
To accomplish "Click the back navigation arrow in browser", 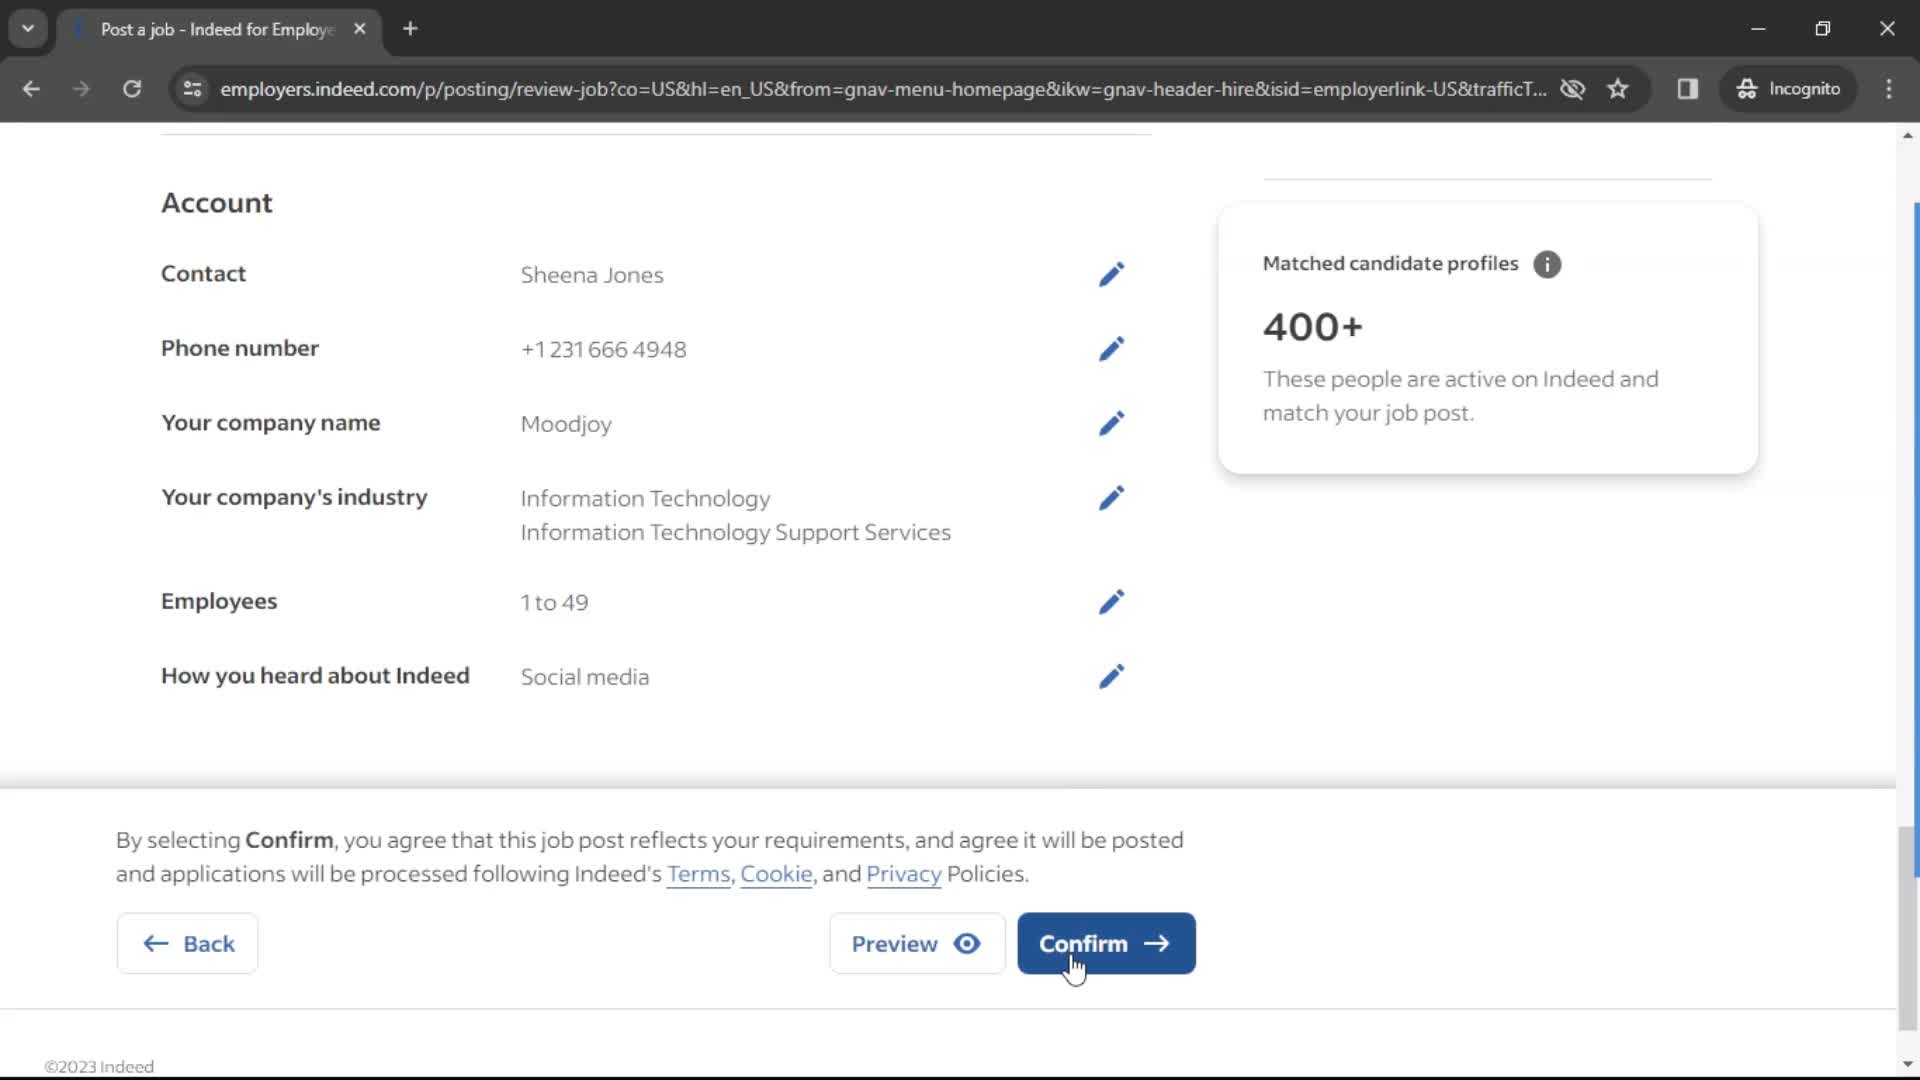I will [32, 88].
